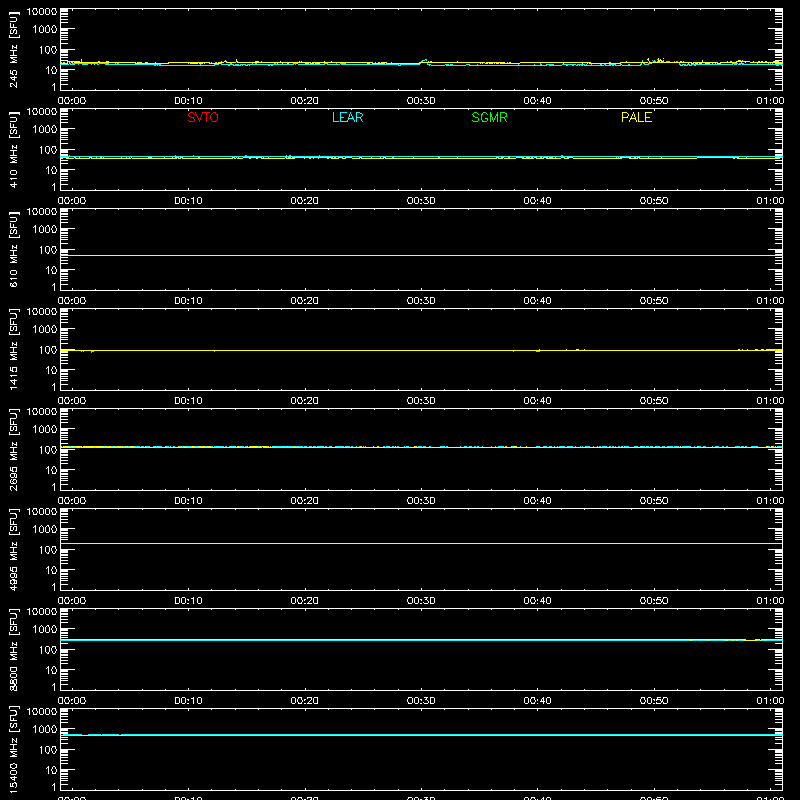This screenshot has width=800, height=800.
Task: Click the 100 y-tick of the 610 MHz panel
Action: pos(48,250)
